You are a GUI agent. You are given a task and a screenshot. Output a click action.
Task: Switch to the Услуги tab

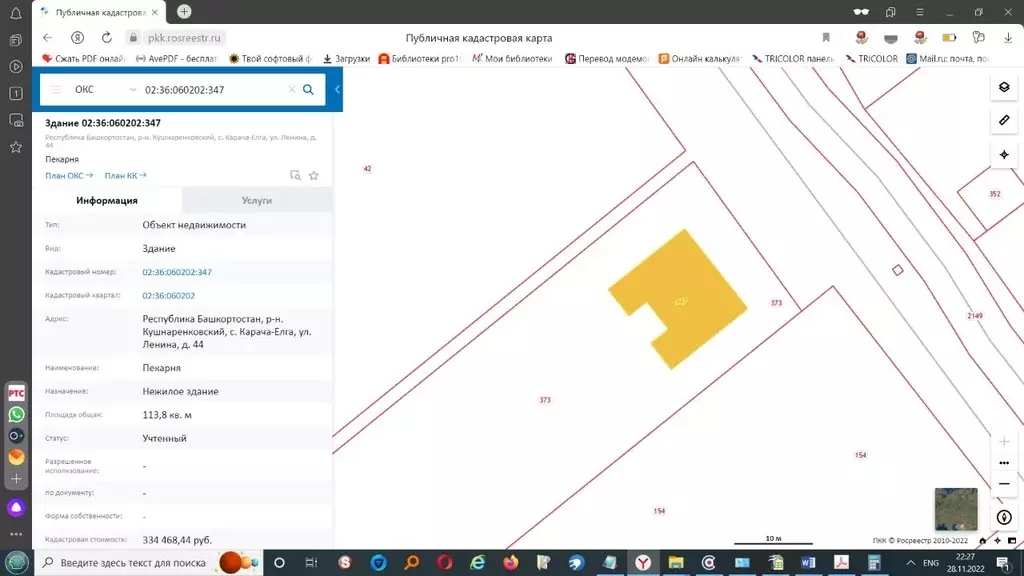point(257,200)
